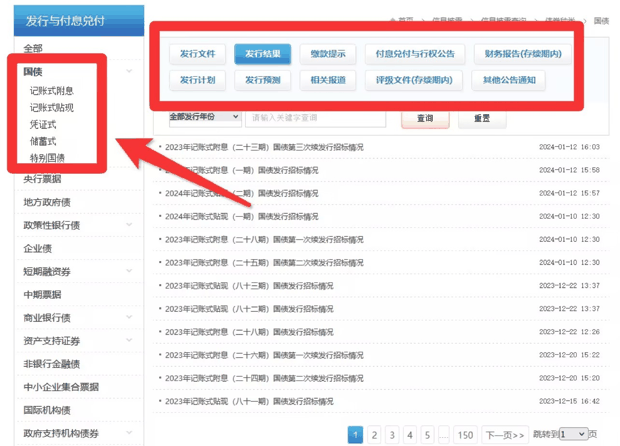Image resolution: width=620 pixels, height=446 pixels.
Task: Open 2023年记账式贴现(八十一期)国债发行招标情况
Action: 249,402
